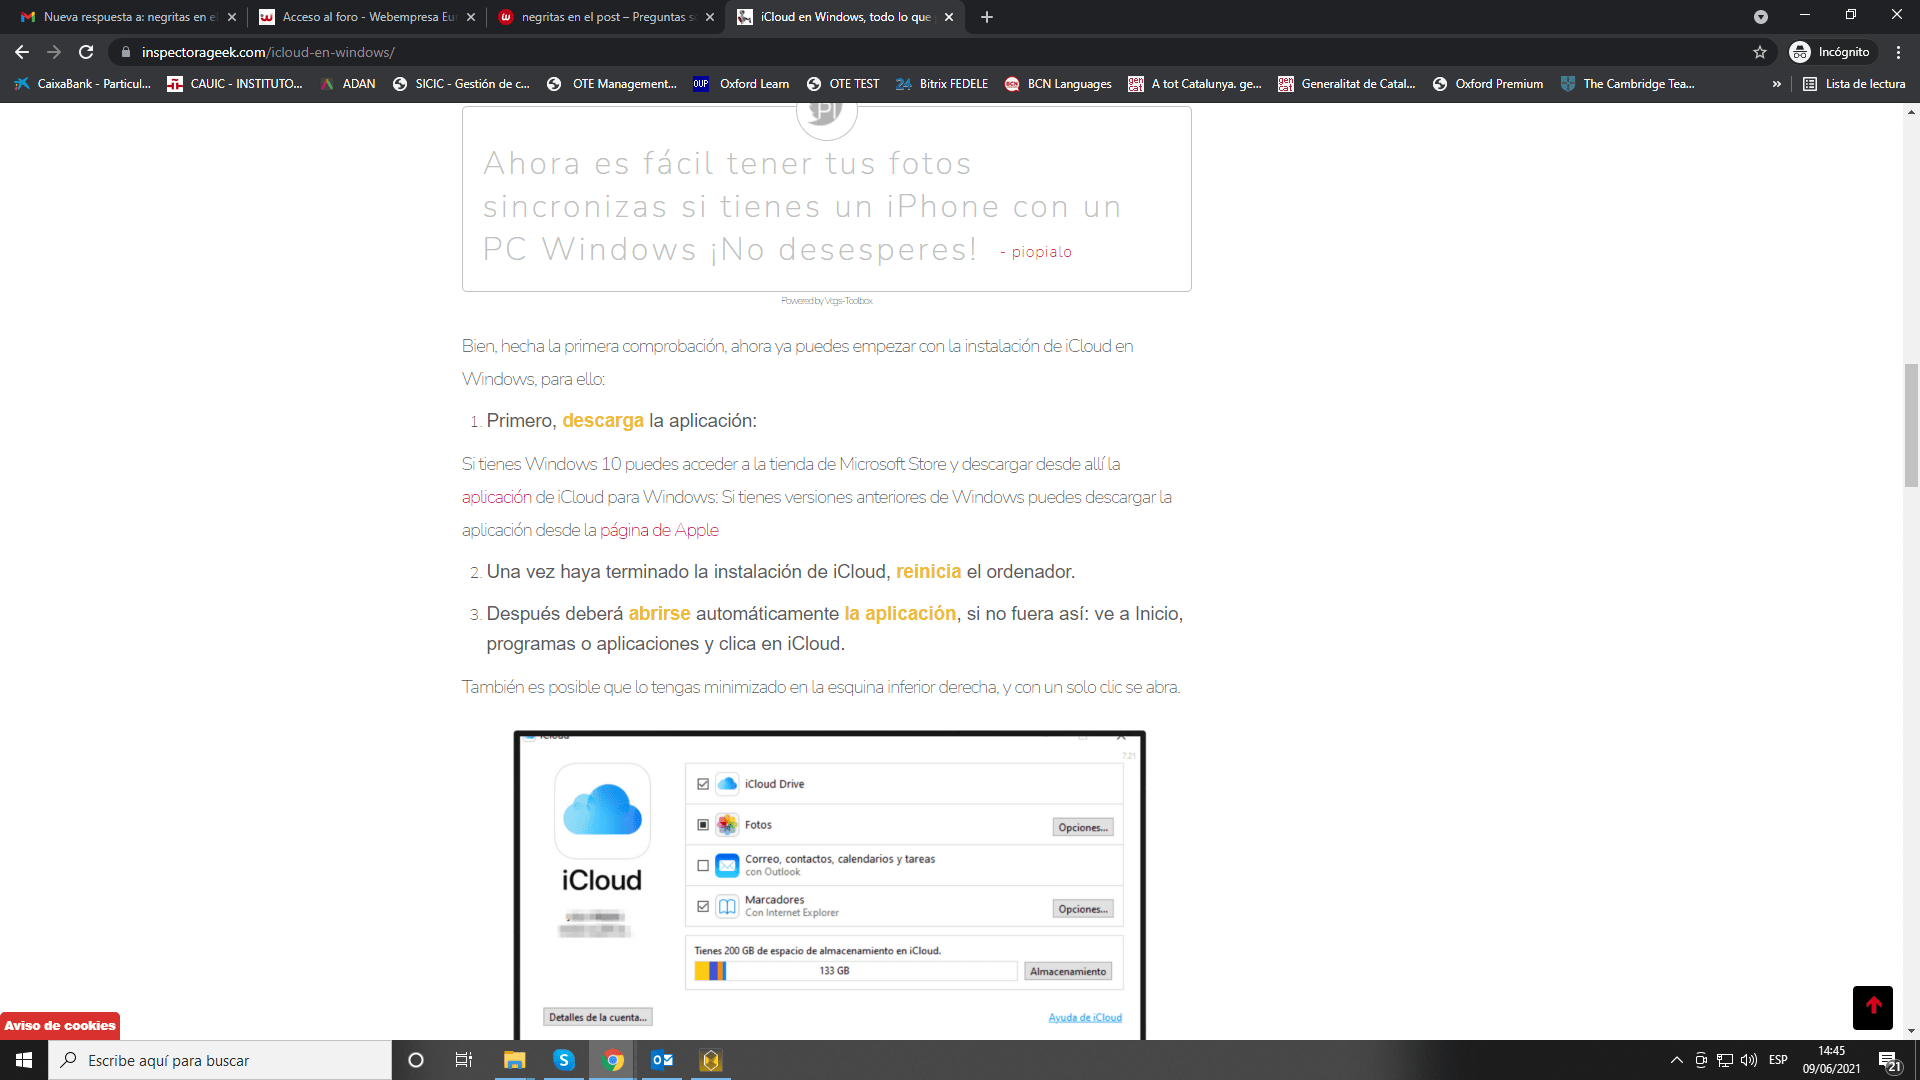This screenshot has width=1920, height=1080.
Task: Open SICIC - Gestión bookmark
Action: (x=461, y=84)
